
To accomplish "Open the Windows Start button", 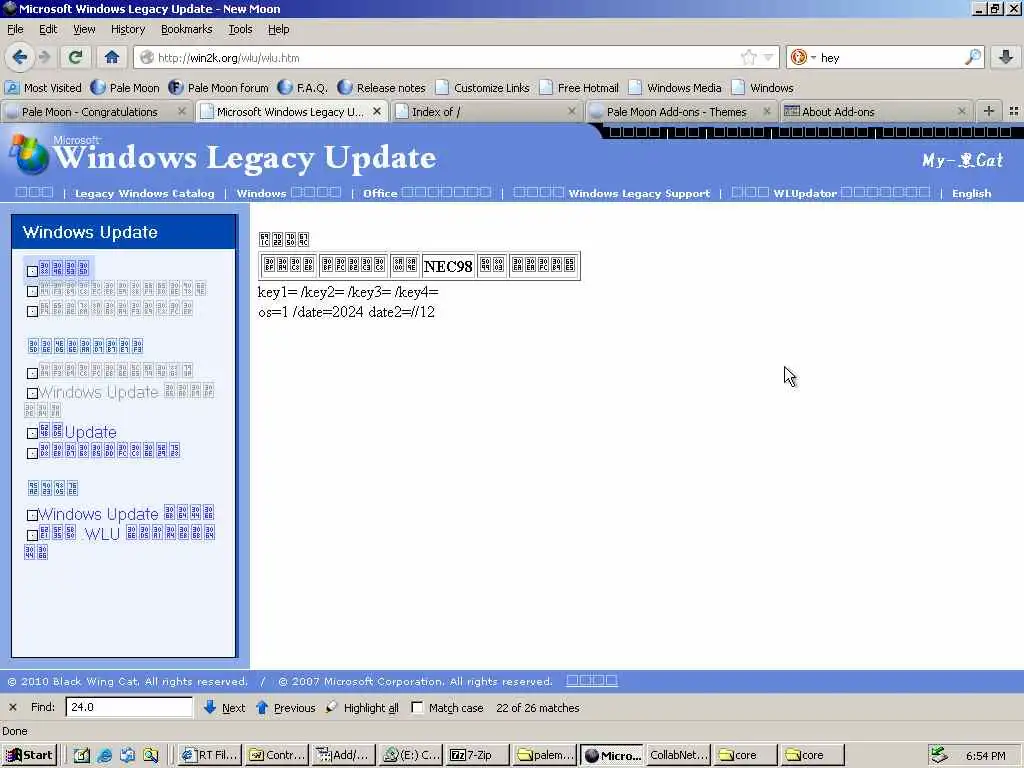I will [x=29, y=755].
